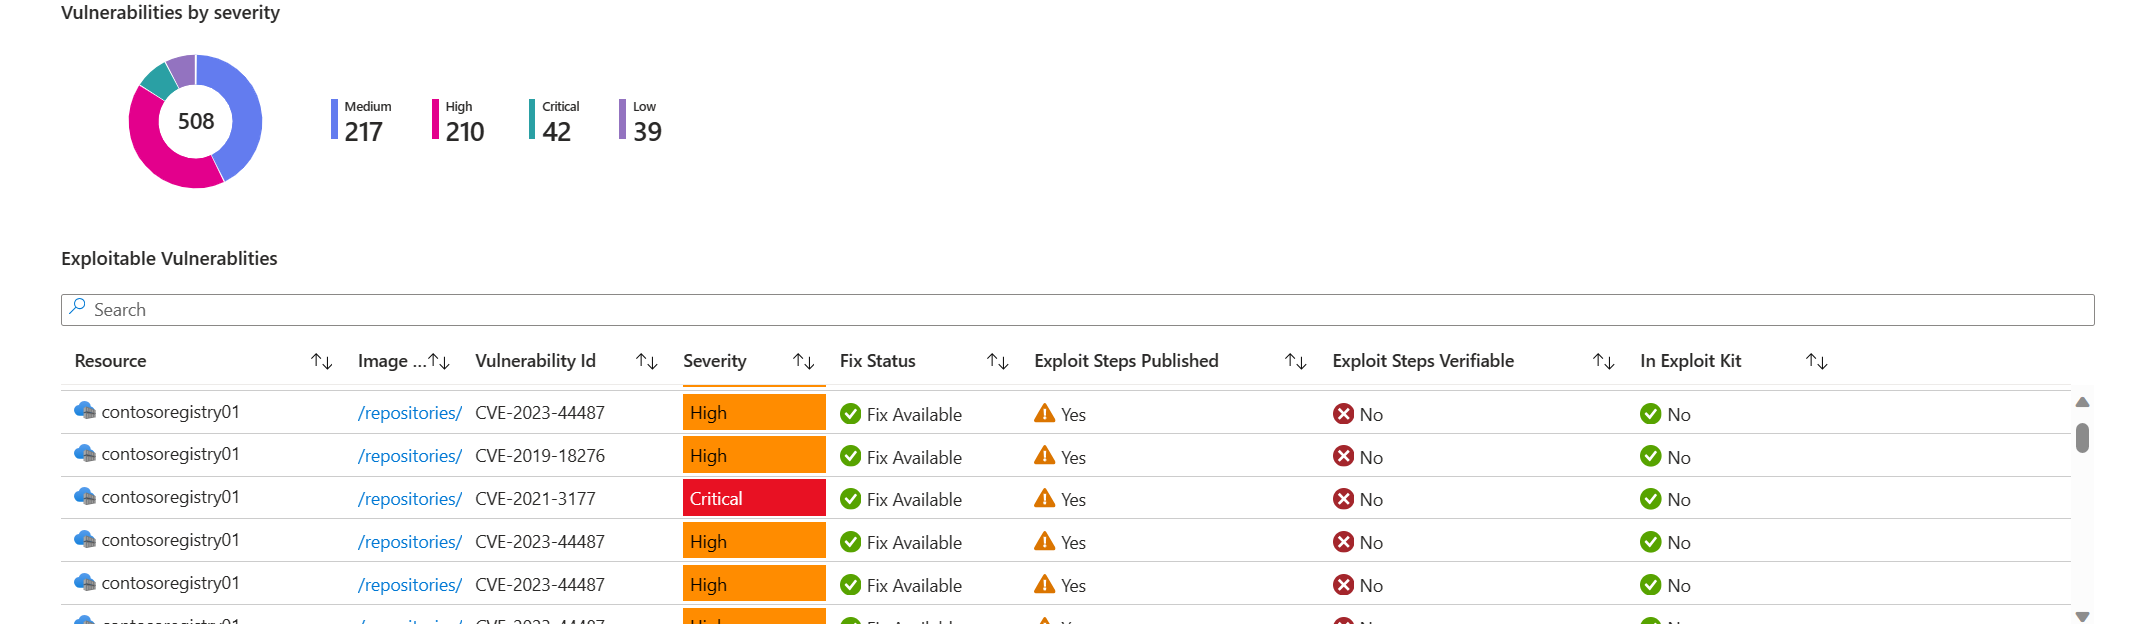Click green Fix Available check for CVE-2019-18276

pos(851,456)
